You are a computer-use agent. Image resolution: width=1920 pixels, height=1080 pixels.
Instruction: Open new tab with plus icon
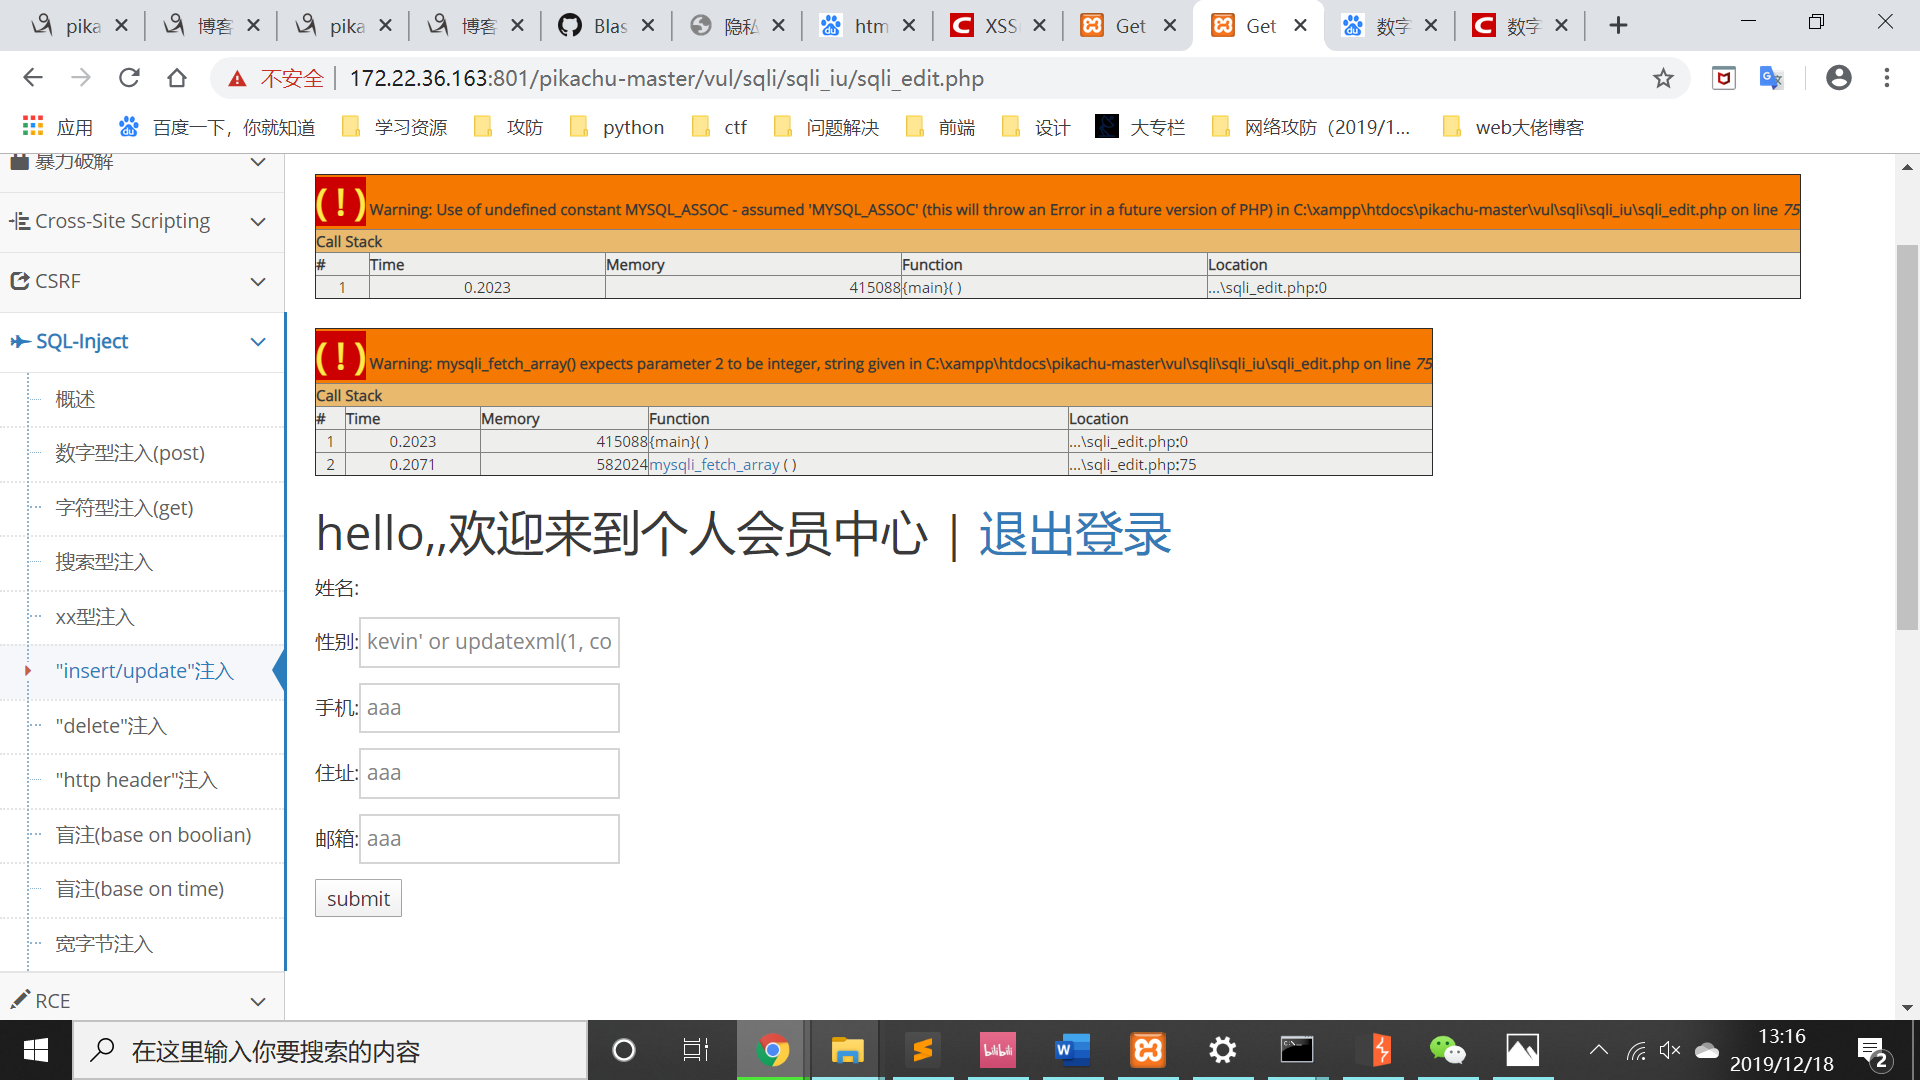(1618, 26)
